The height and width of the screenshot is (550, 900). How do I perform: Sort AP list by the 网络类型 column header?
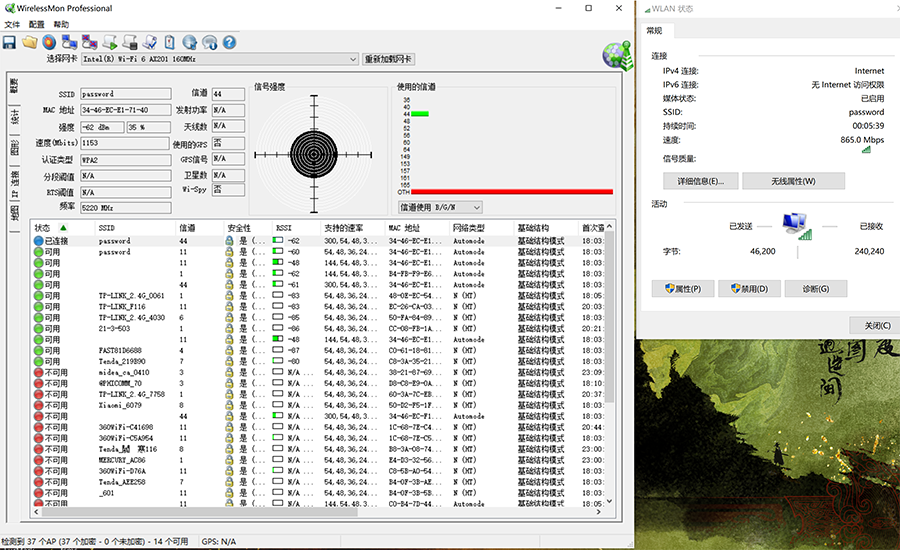point(481,227)
